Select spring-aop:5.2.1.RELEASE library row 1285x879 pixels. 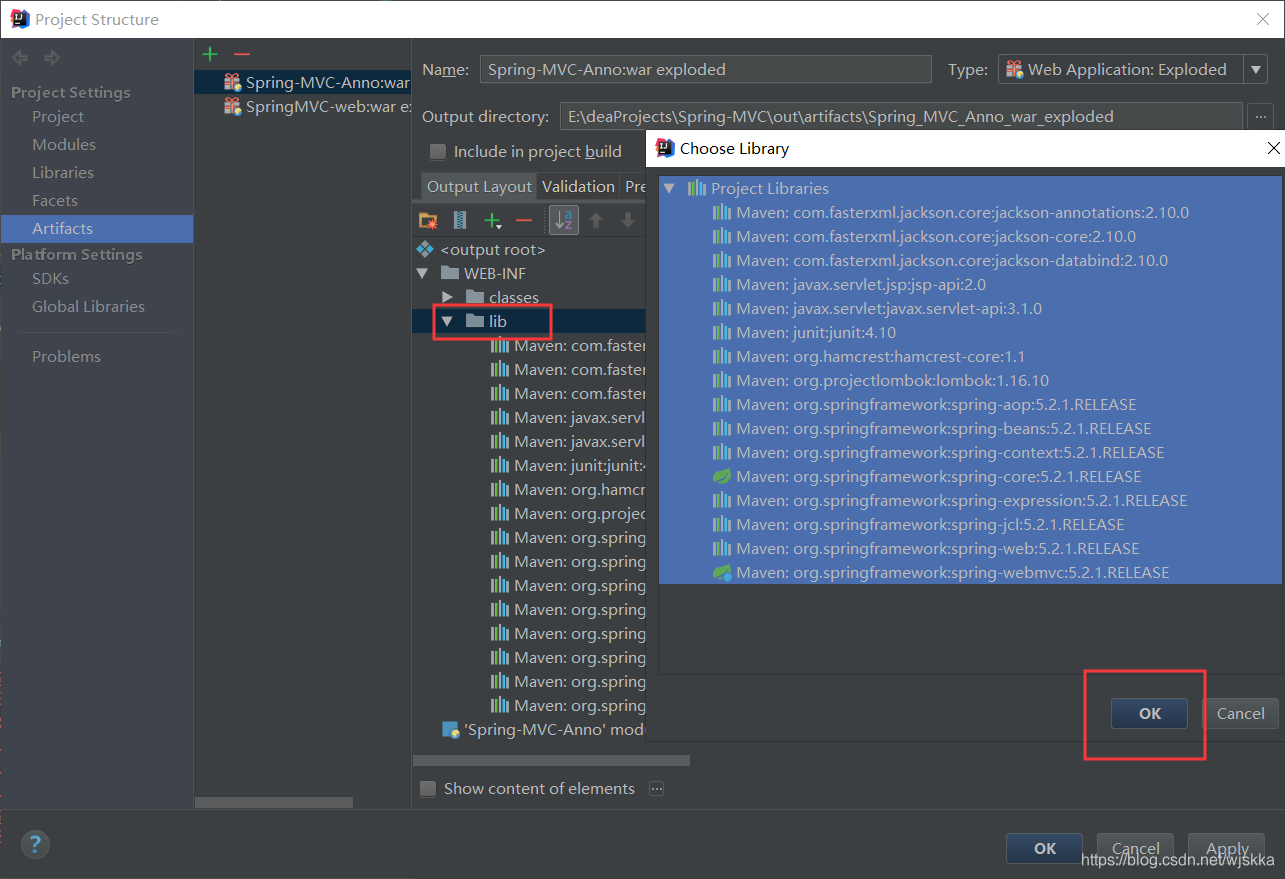(x=970, y=405)
